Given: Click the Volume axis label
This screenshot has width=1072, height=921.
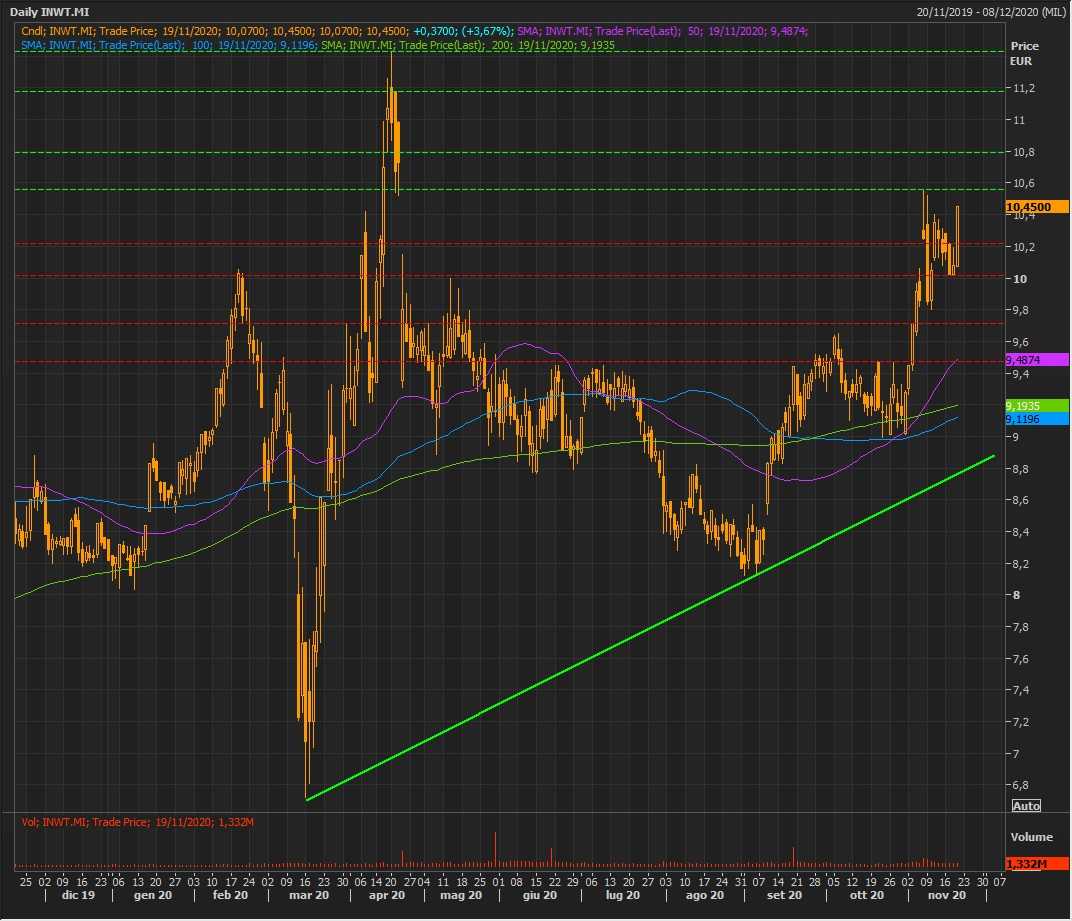Looking at the screenshot, I should (1031, 837).
